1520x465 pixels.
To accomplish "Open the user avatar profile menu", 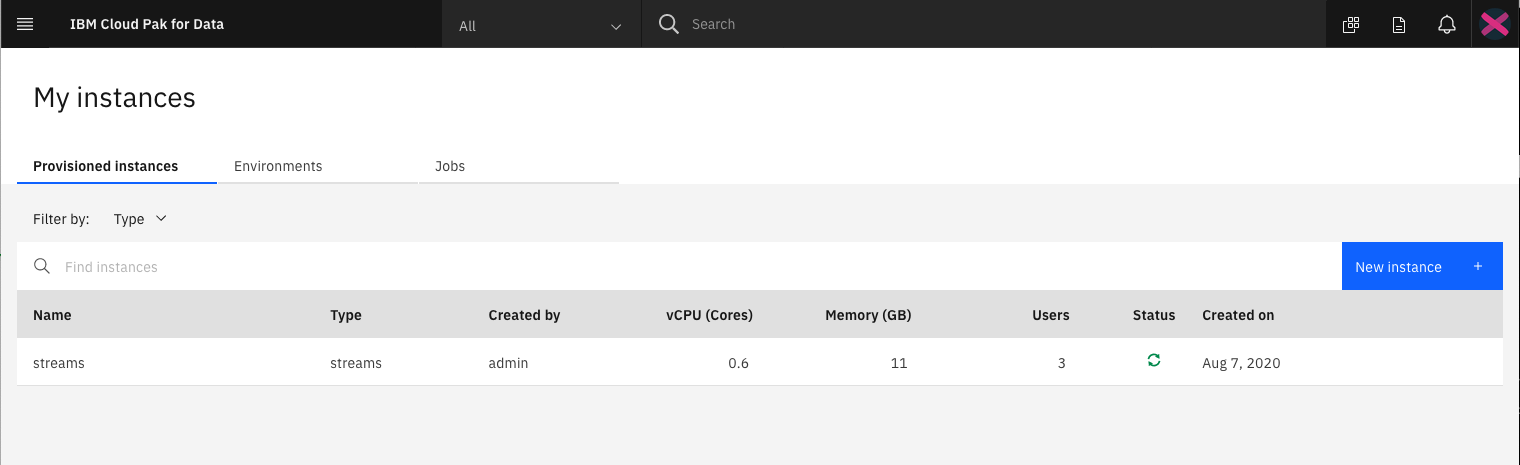I will tap(1495, 24).
